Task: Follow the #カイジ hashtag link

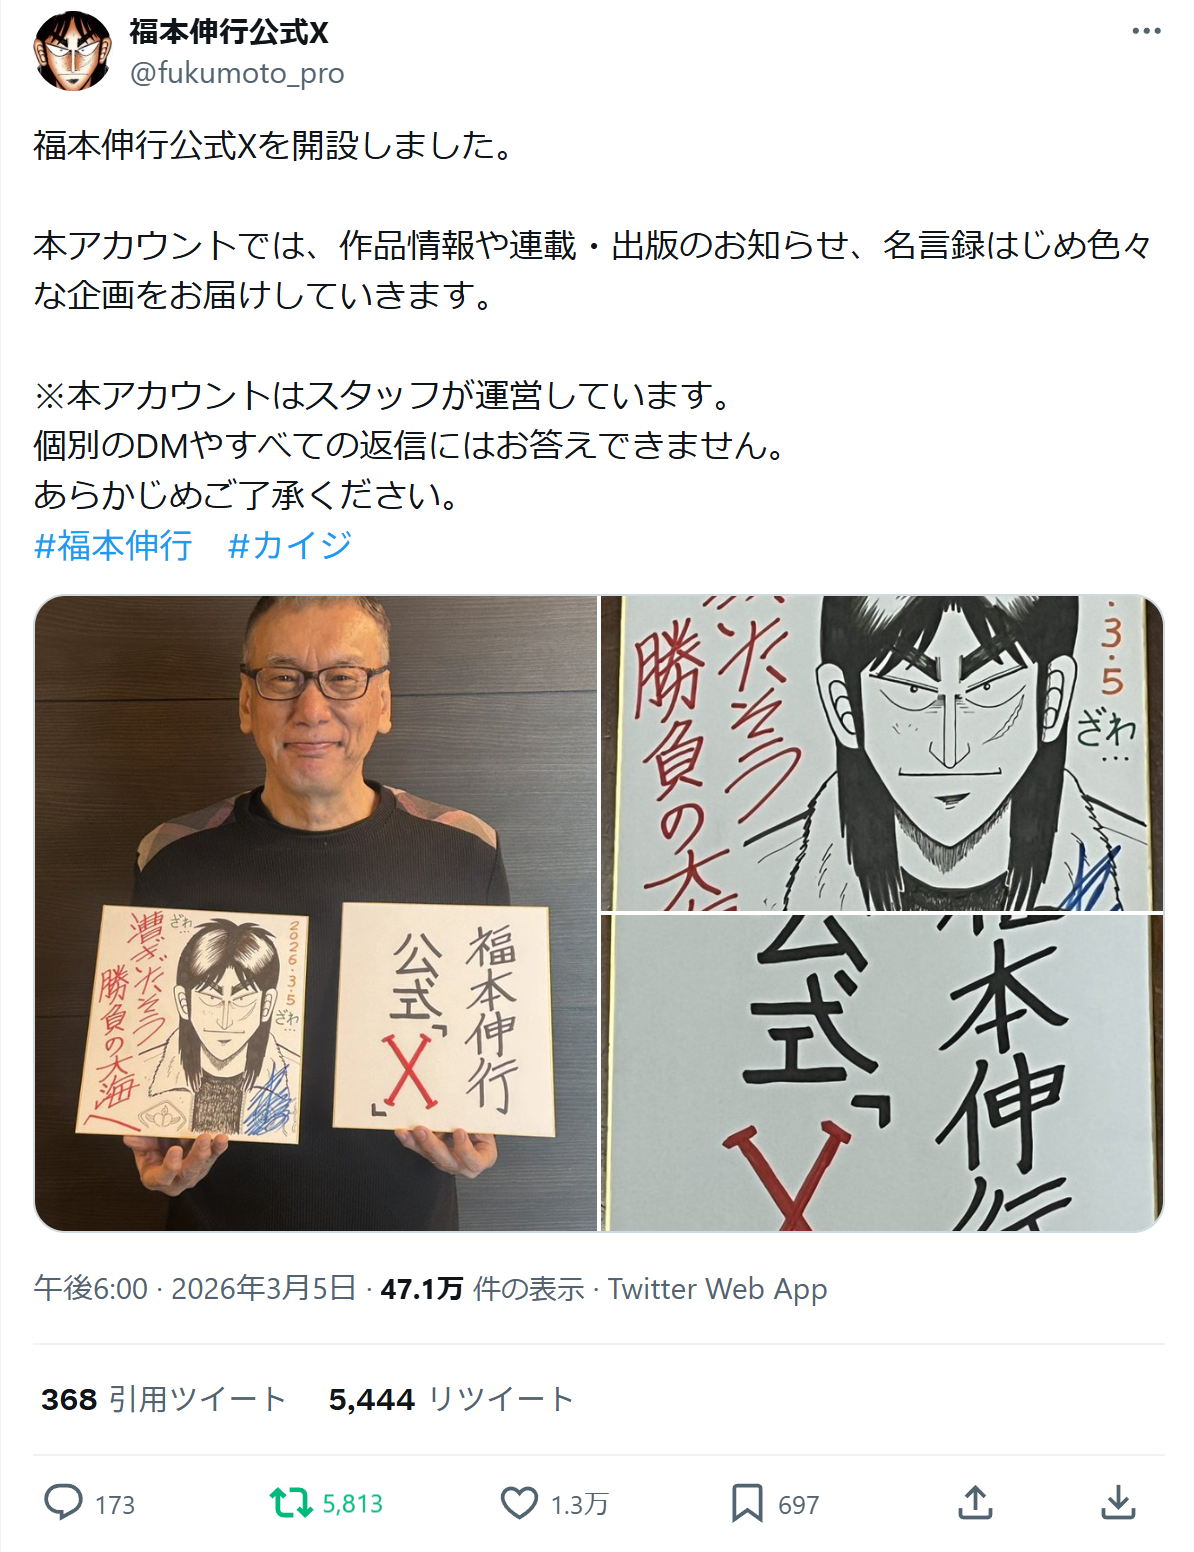Action: 290,545
